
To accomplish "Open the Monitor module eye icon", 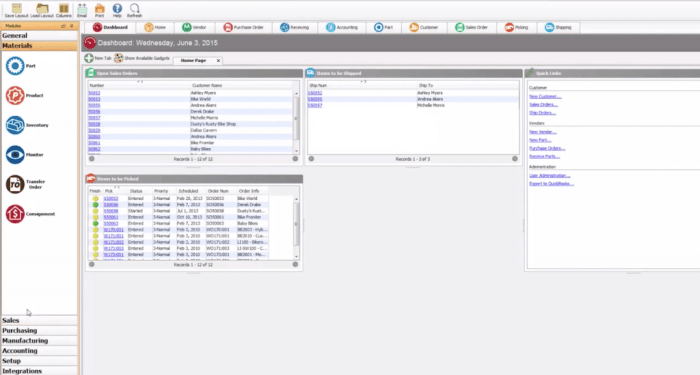I will [15, 155].
